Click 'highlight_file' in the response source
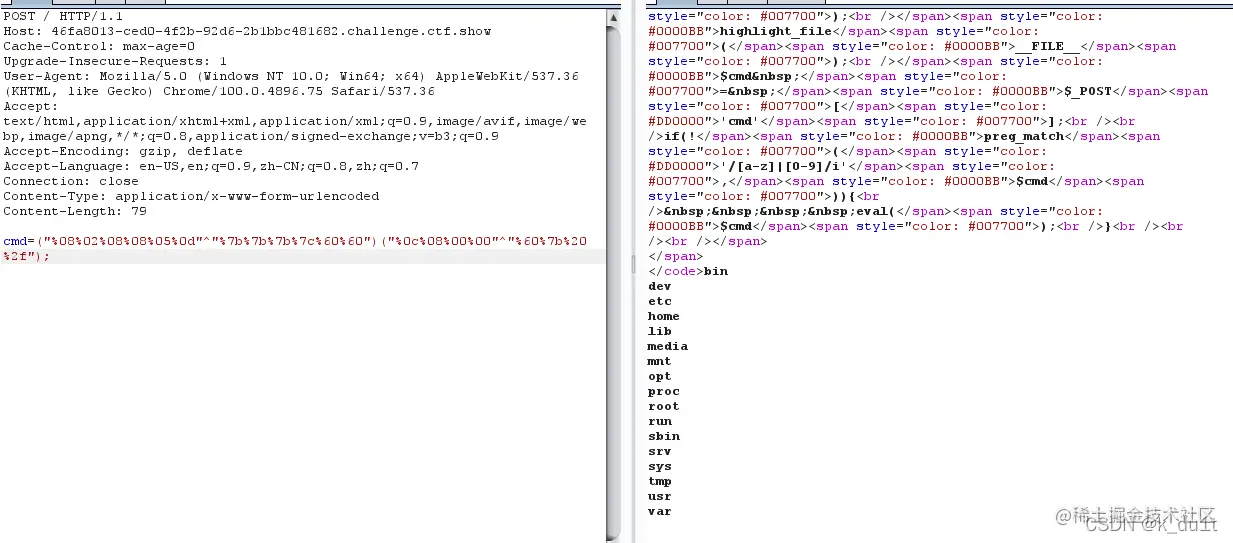1233x543 pixels. coord(776,31)
